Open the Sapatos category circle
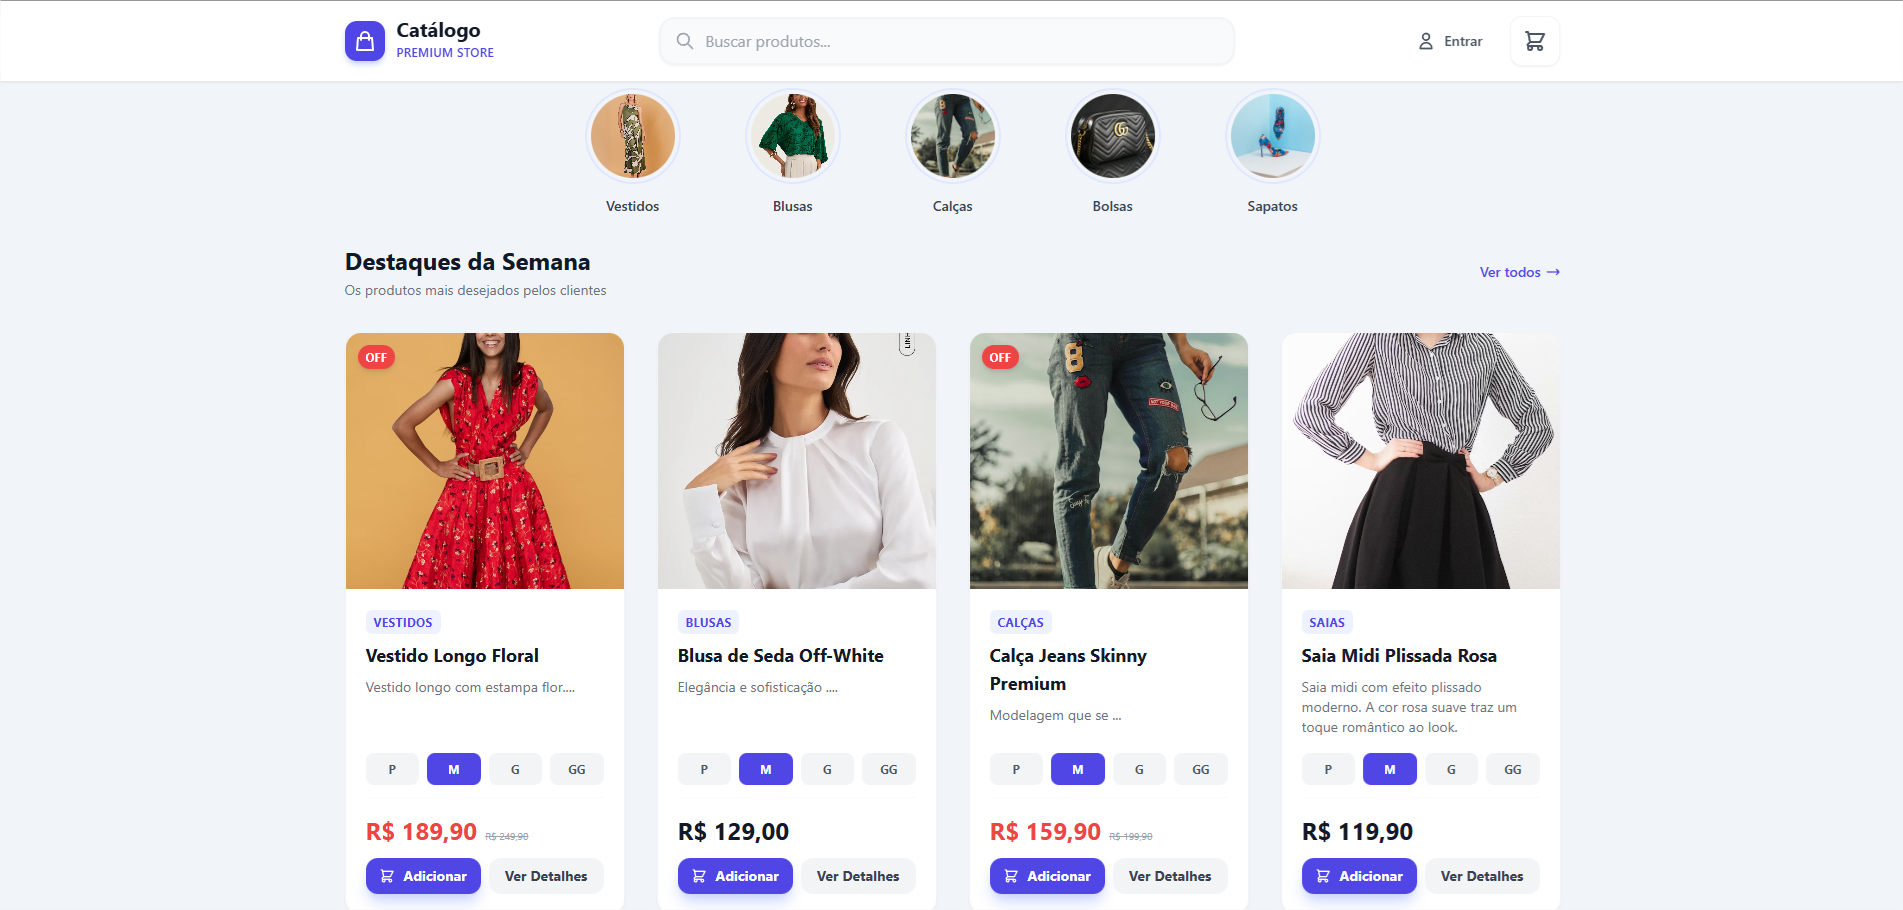 tap(1272, 136)
